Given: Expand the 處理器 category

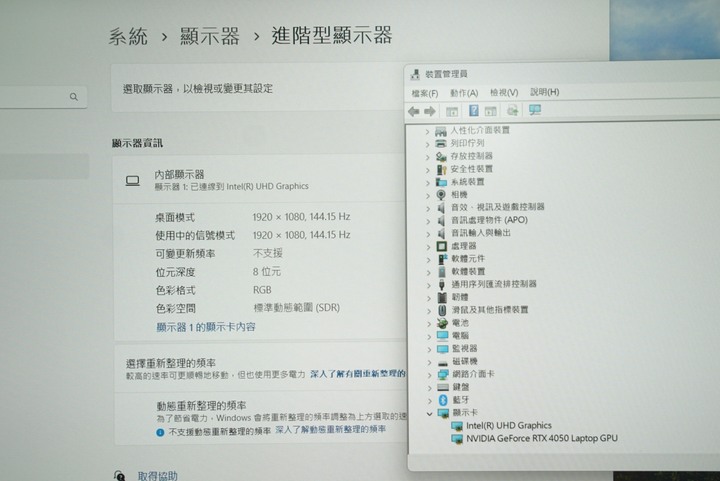Looking at the screenshot, I should pos(428,247).
